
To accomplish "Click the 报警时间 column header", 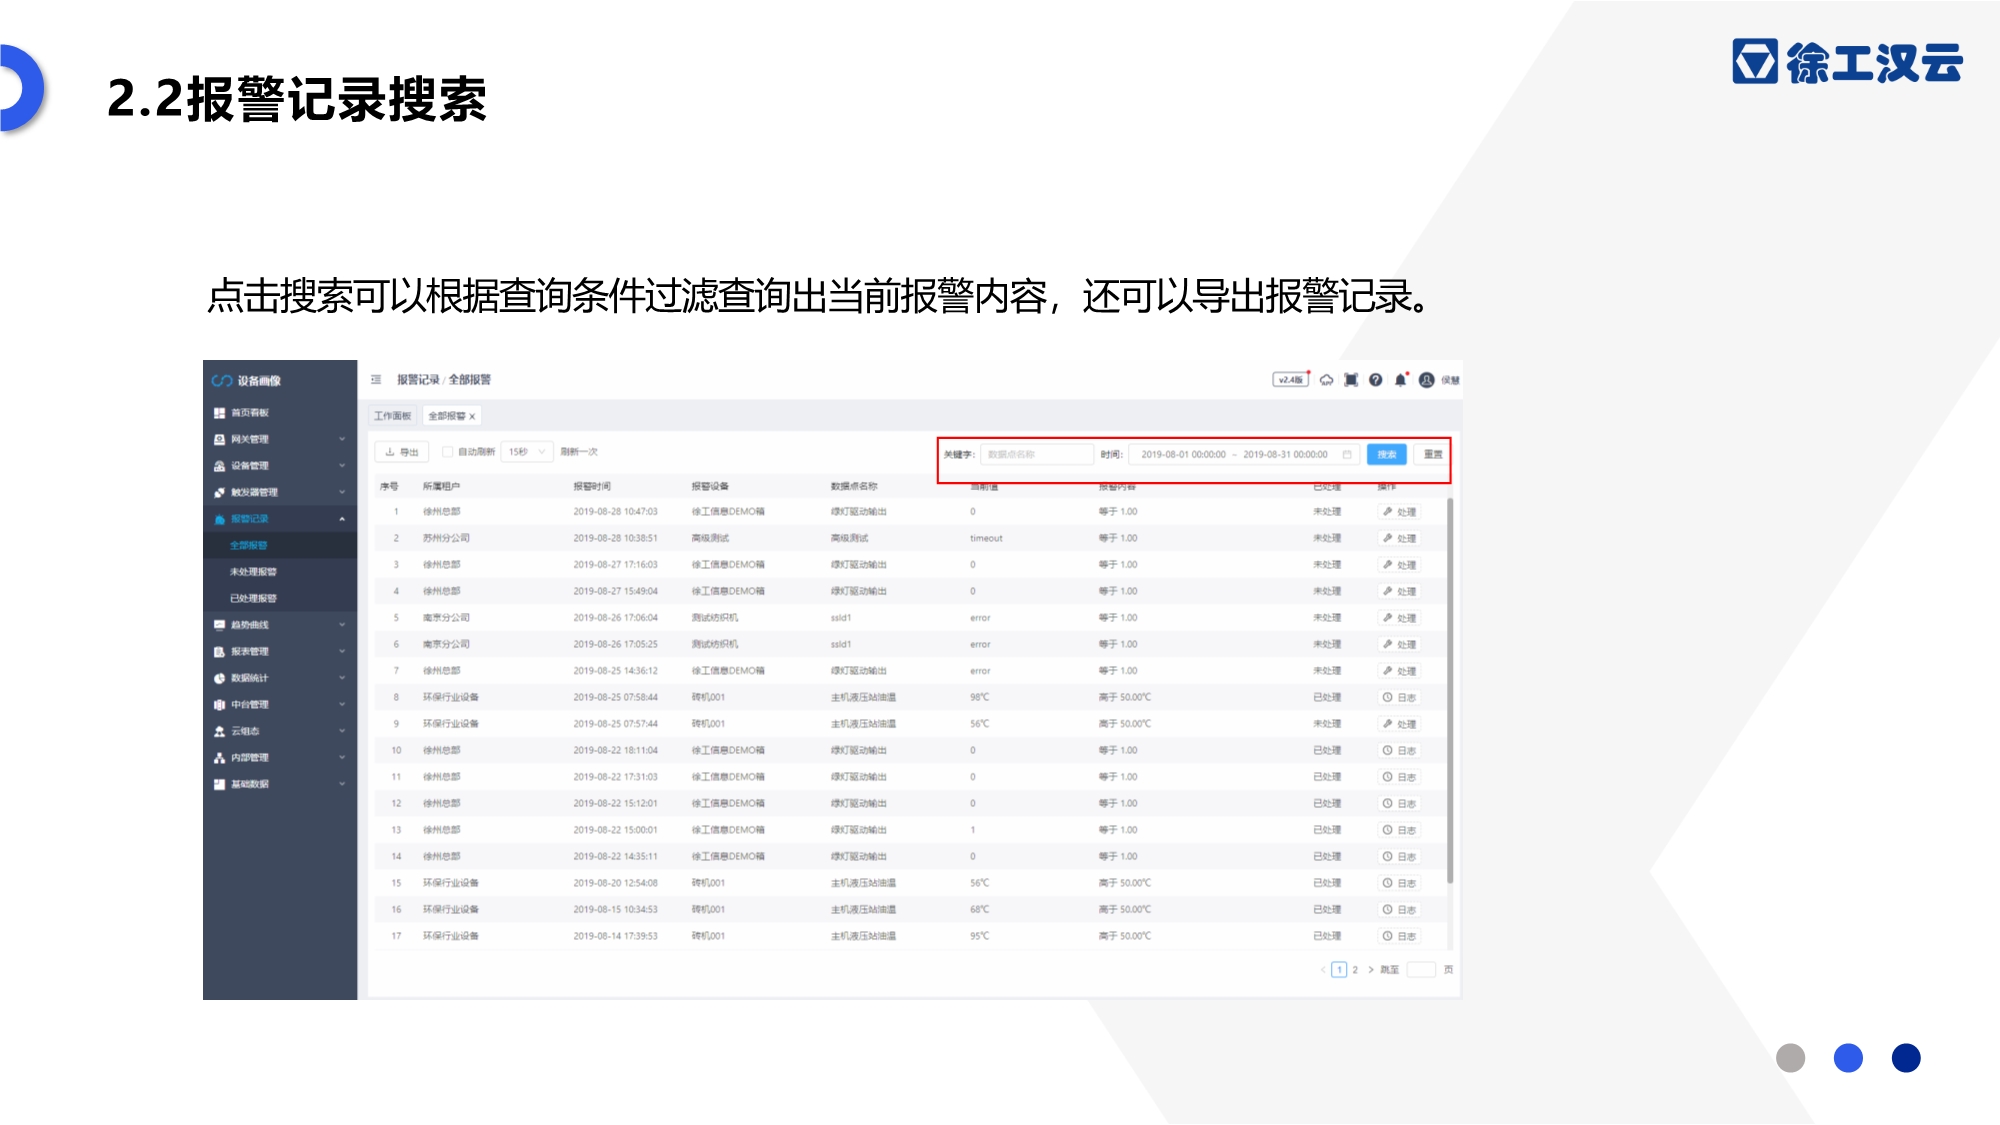I will (592, 487).
